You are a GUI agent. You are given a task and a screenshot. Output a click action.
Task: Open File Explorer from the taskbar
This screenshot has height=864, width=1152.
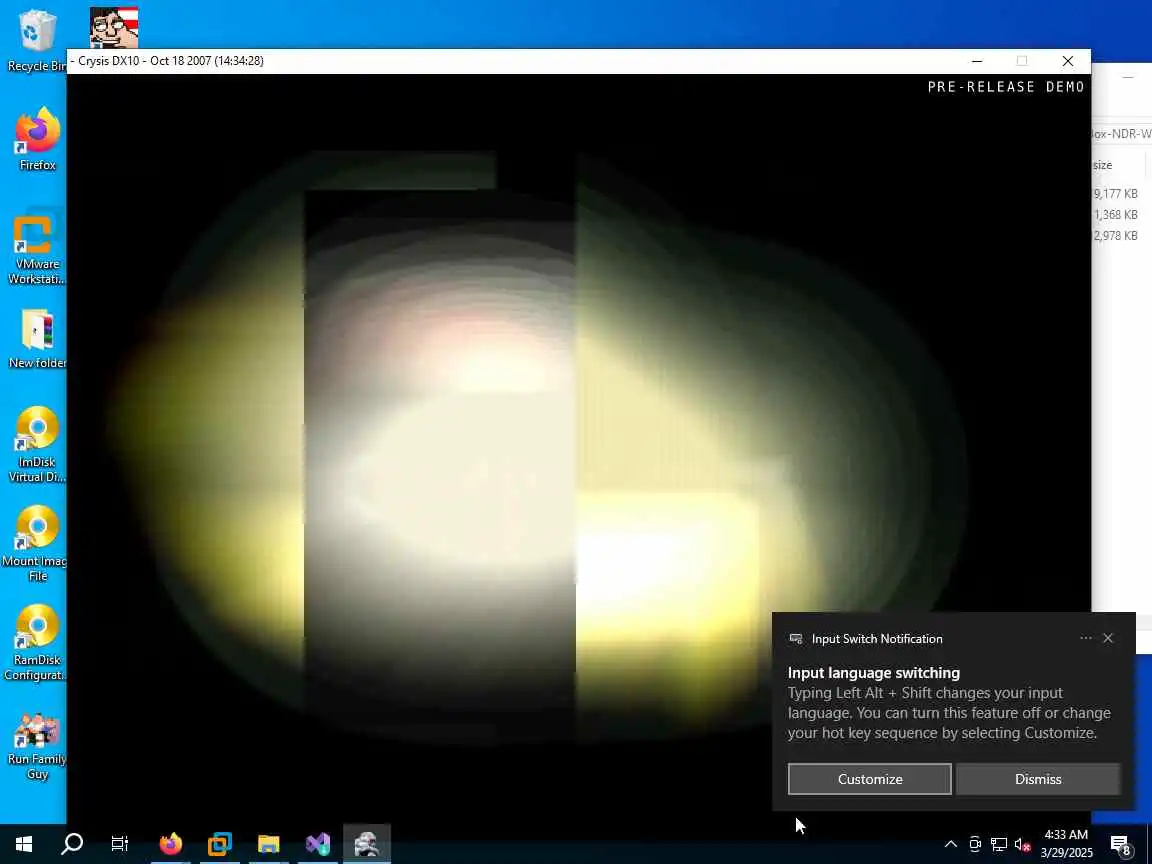pos(268,843)
